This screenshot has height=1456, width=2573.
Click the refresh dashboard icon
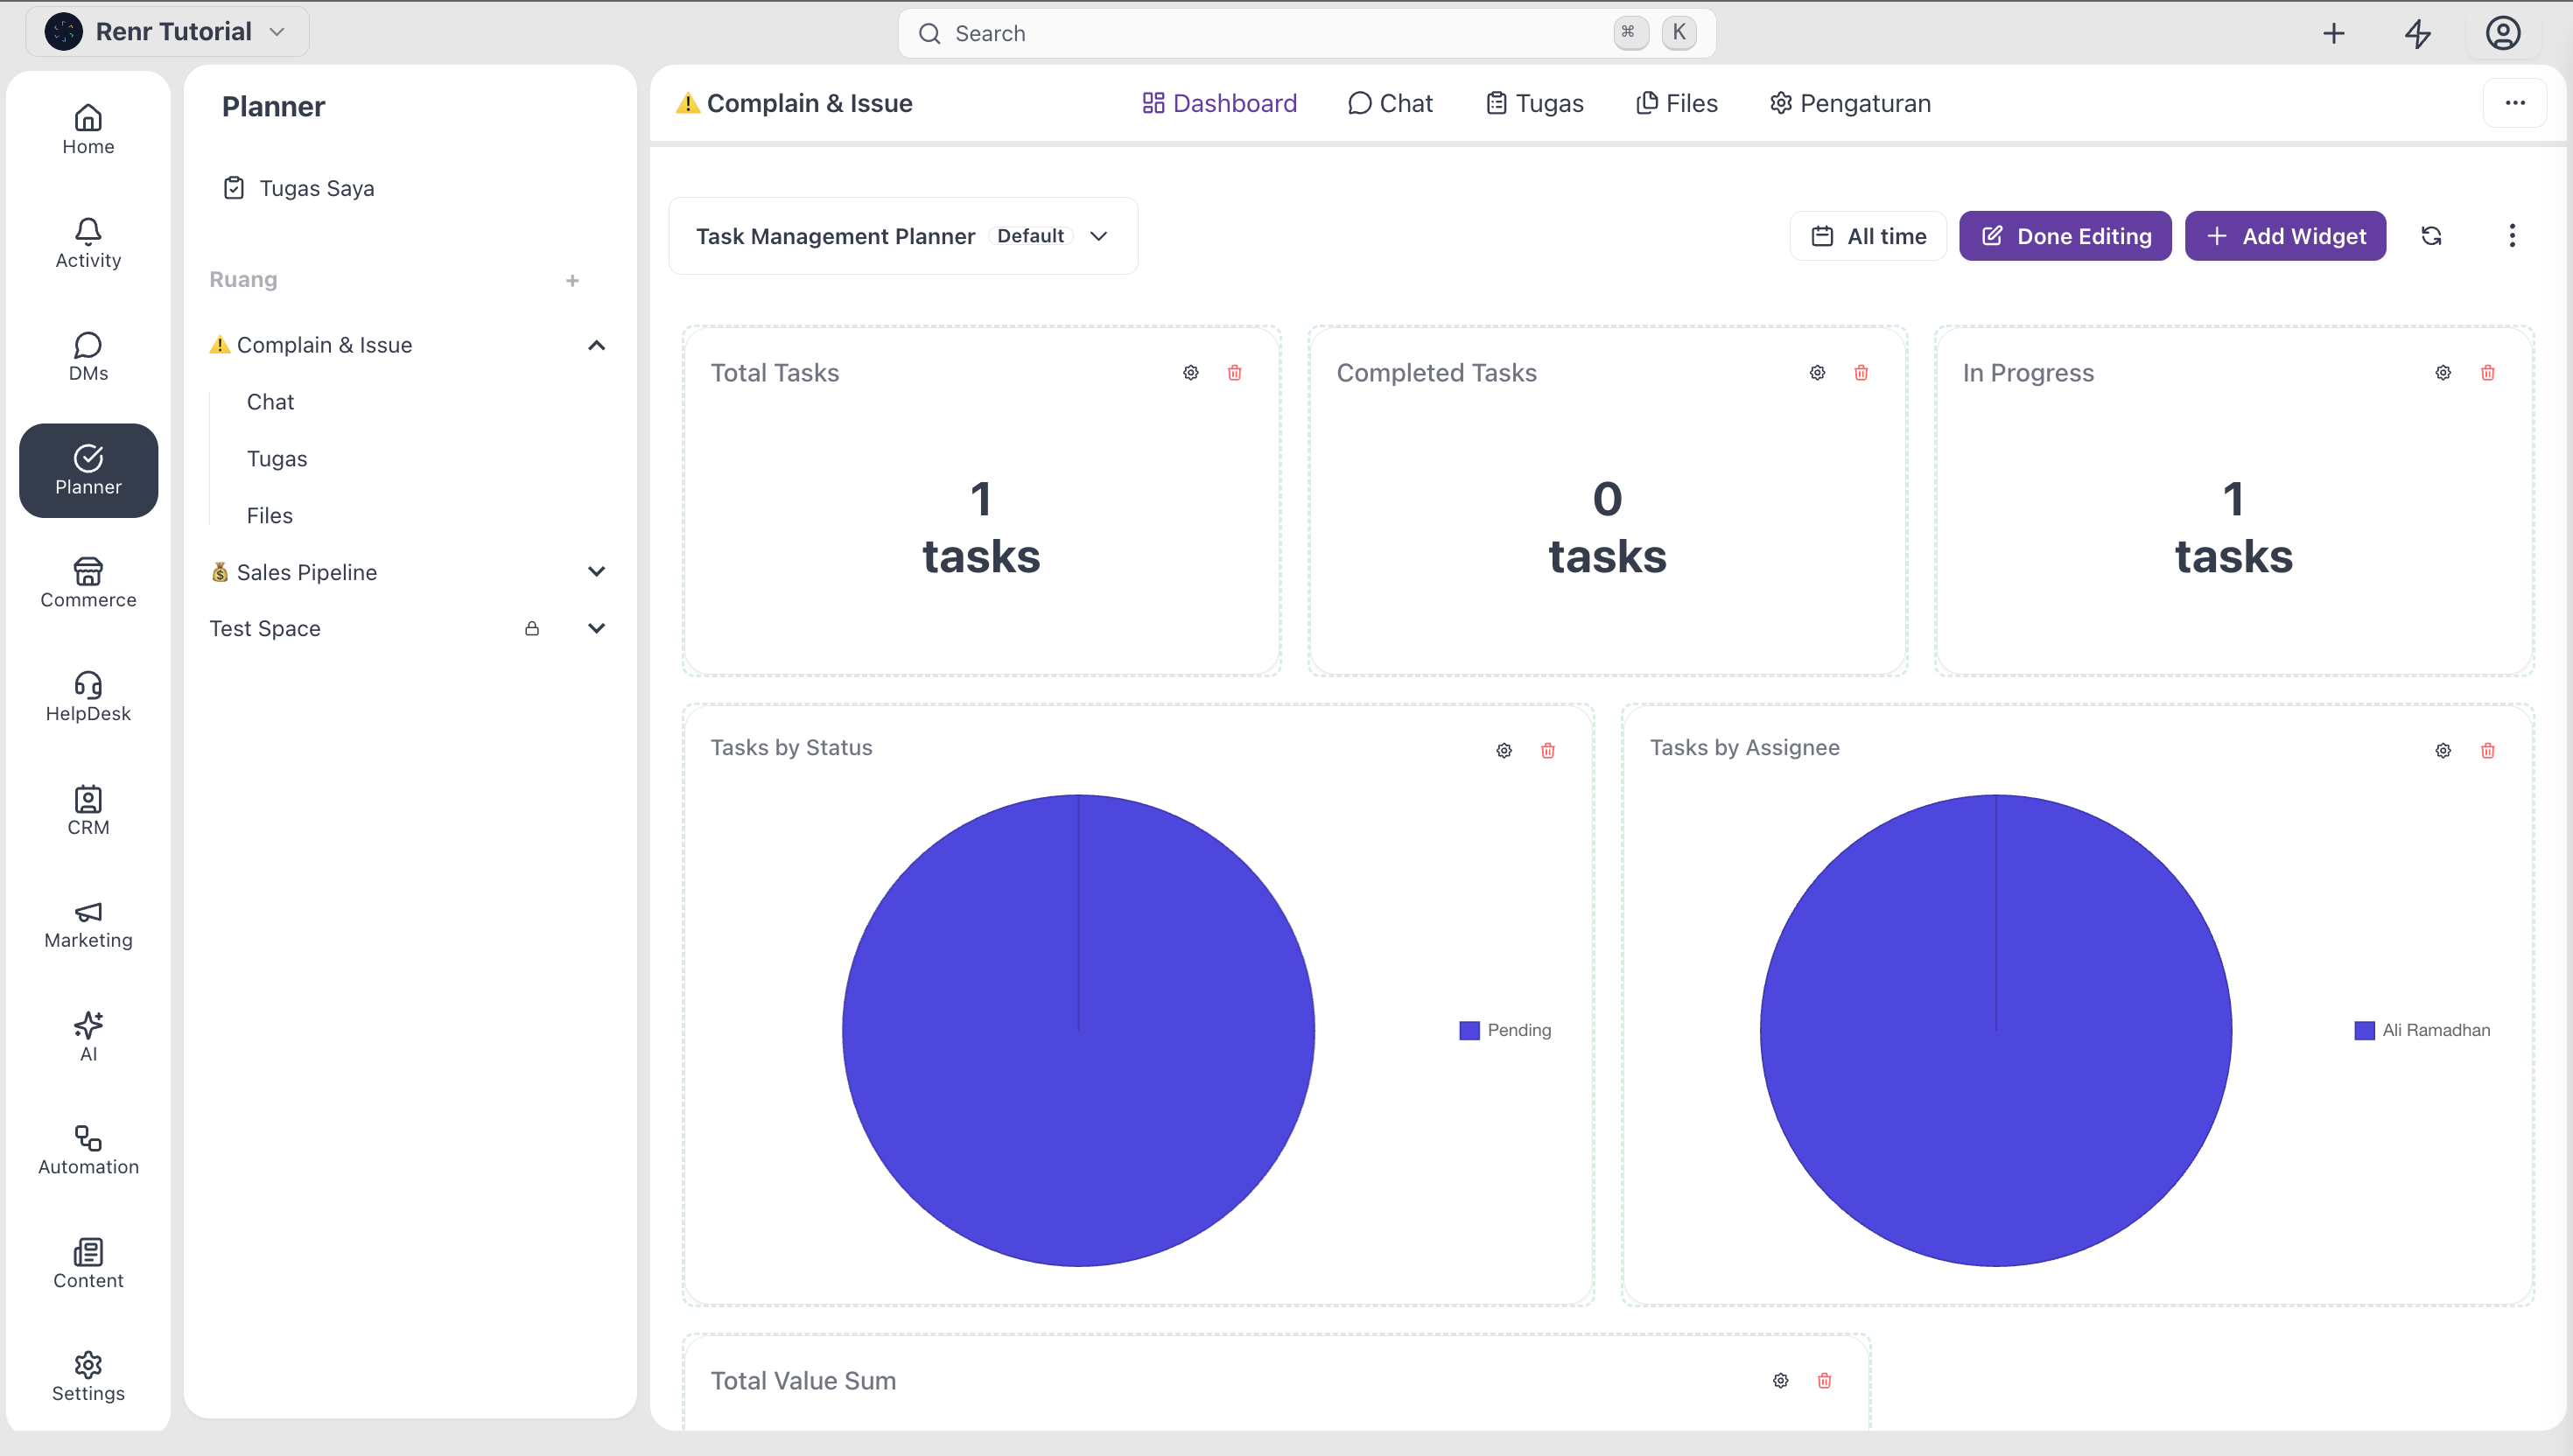pos(2431,236)
